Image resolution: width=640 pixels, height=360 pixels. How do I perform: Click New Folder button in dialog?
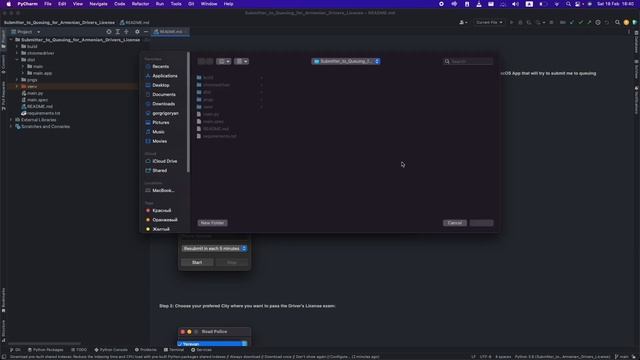(x=213, y=223)
